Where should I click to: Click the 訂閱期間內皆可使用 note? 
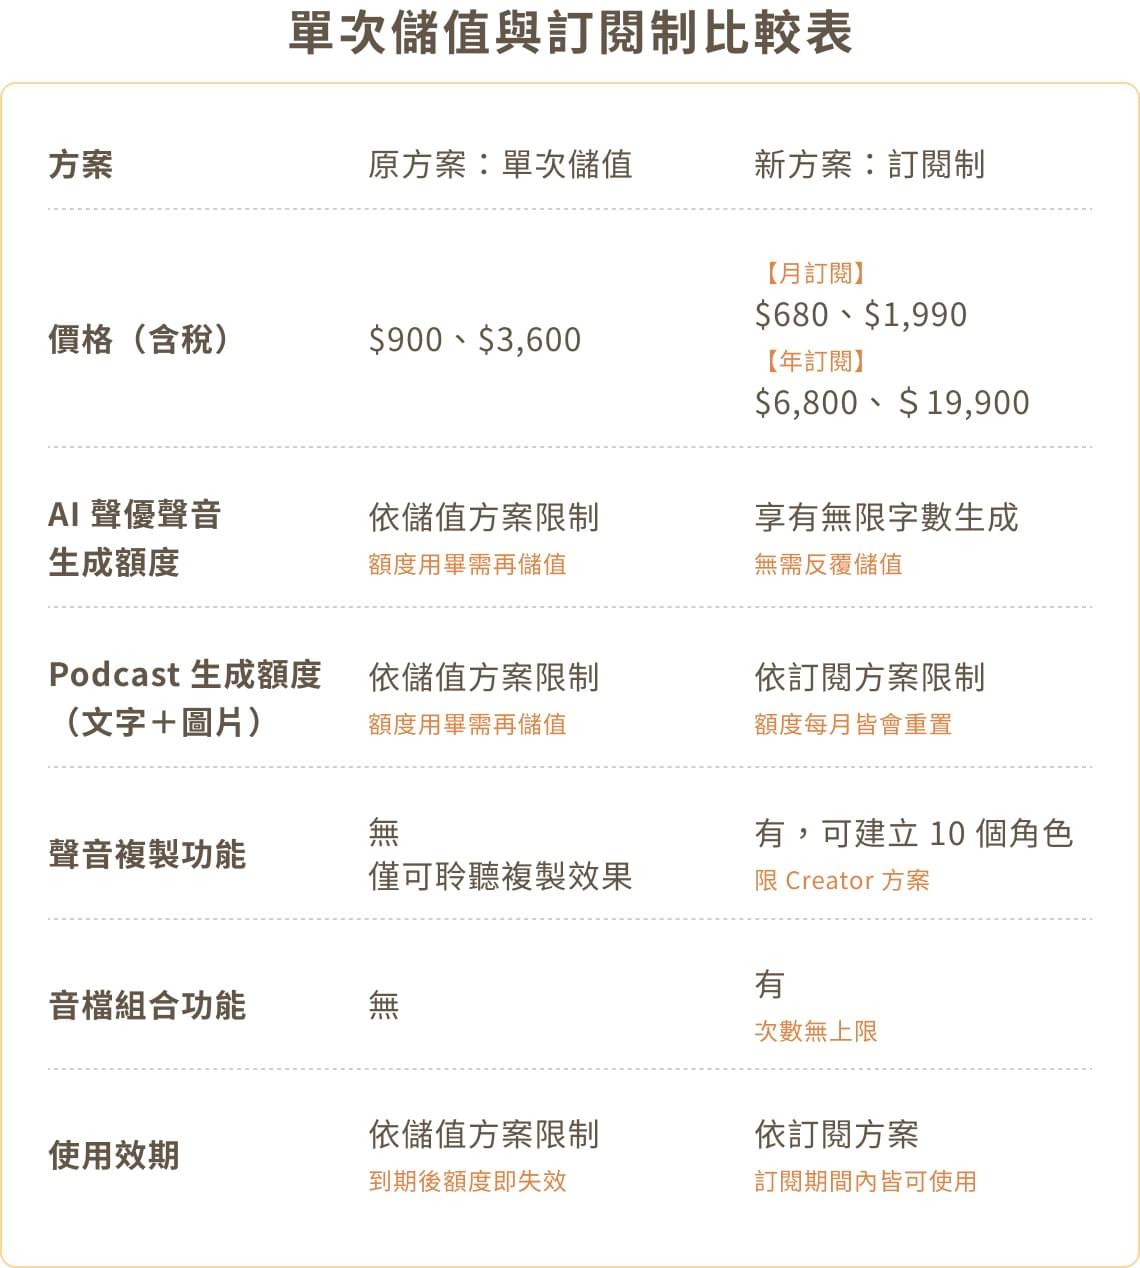(865, 1181)
